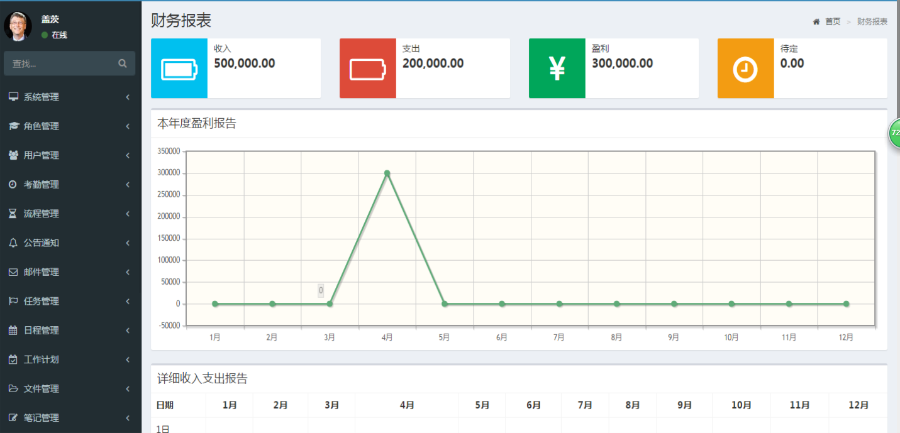This screenshot has width=900, height=433.
Task: Click the 系统管理 monitor icon
Action: click(x=13, y=97)
